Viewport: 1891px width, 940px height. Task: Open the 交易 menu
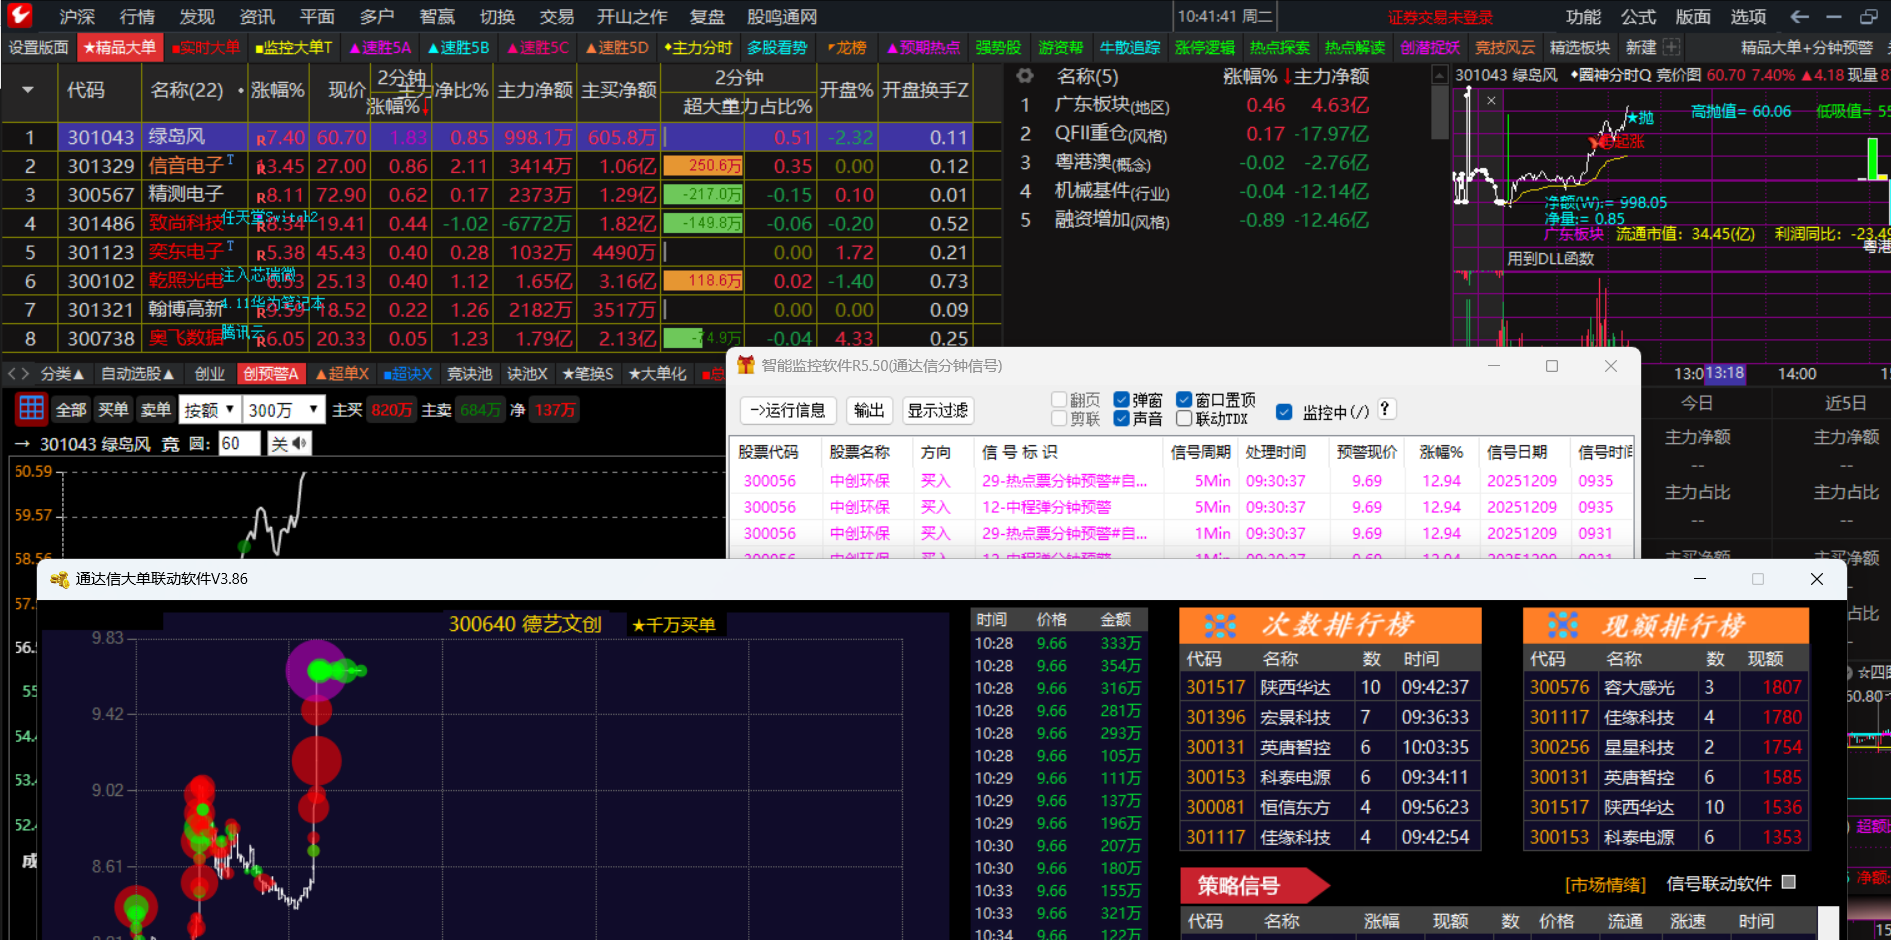(557, 15)
